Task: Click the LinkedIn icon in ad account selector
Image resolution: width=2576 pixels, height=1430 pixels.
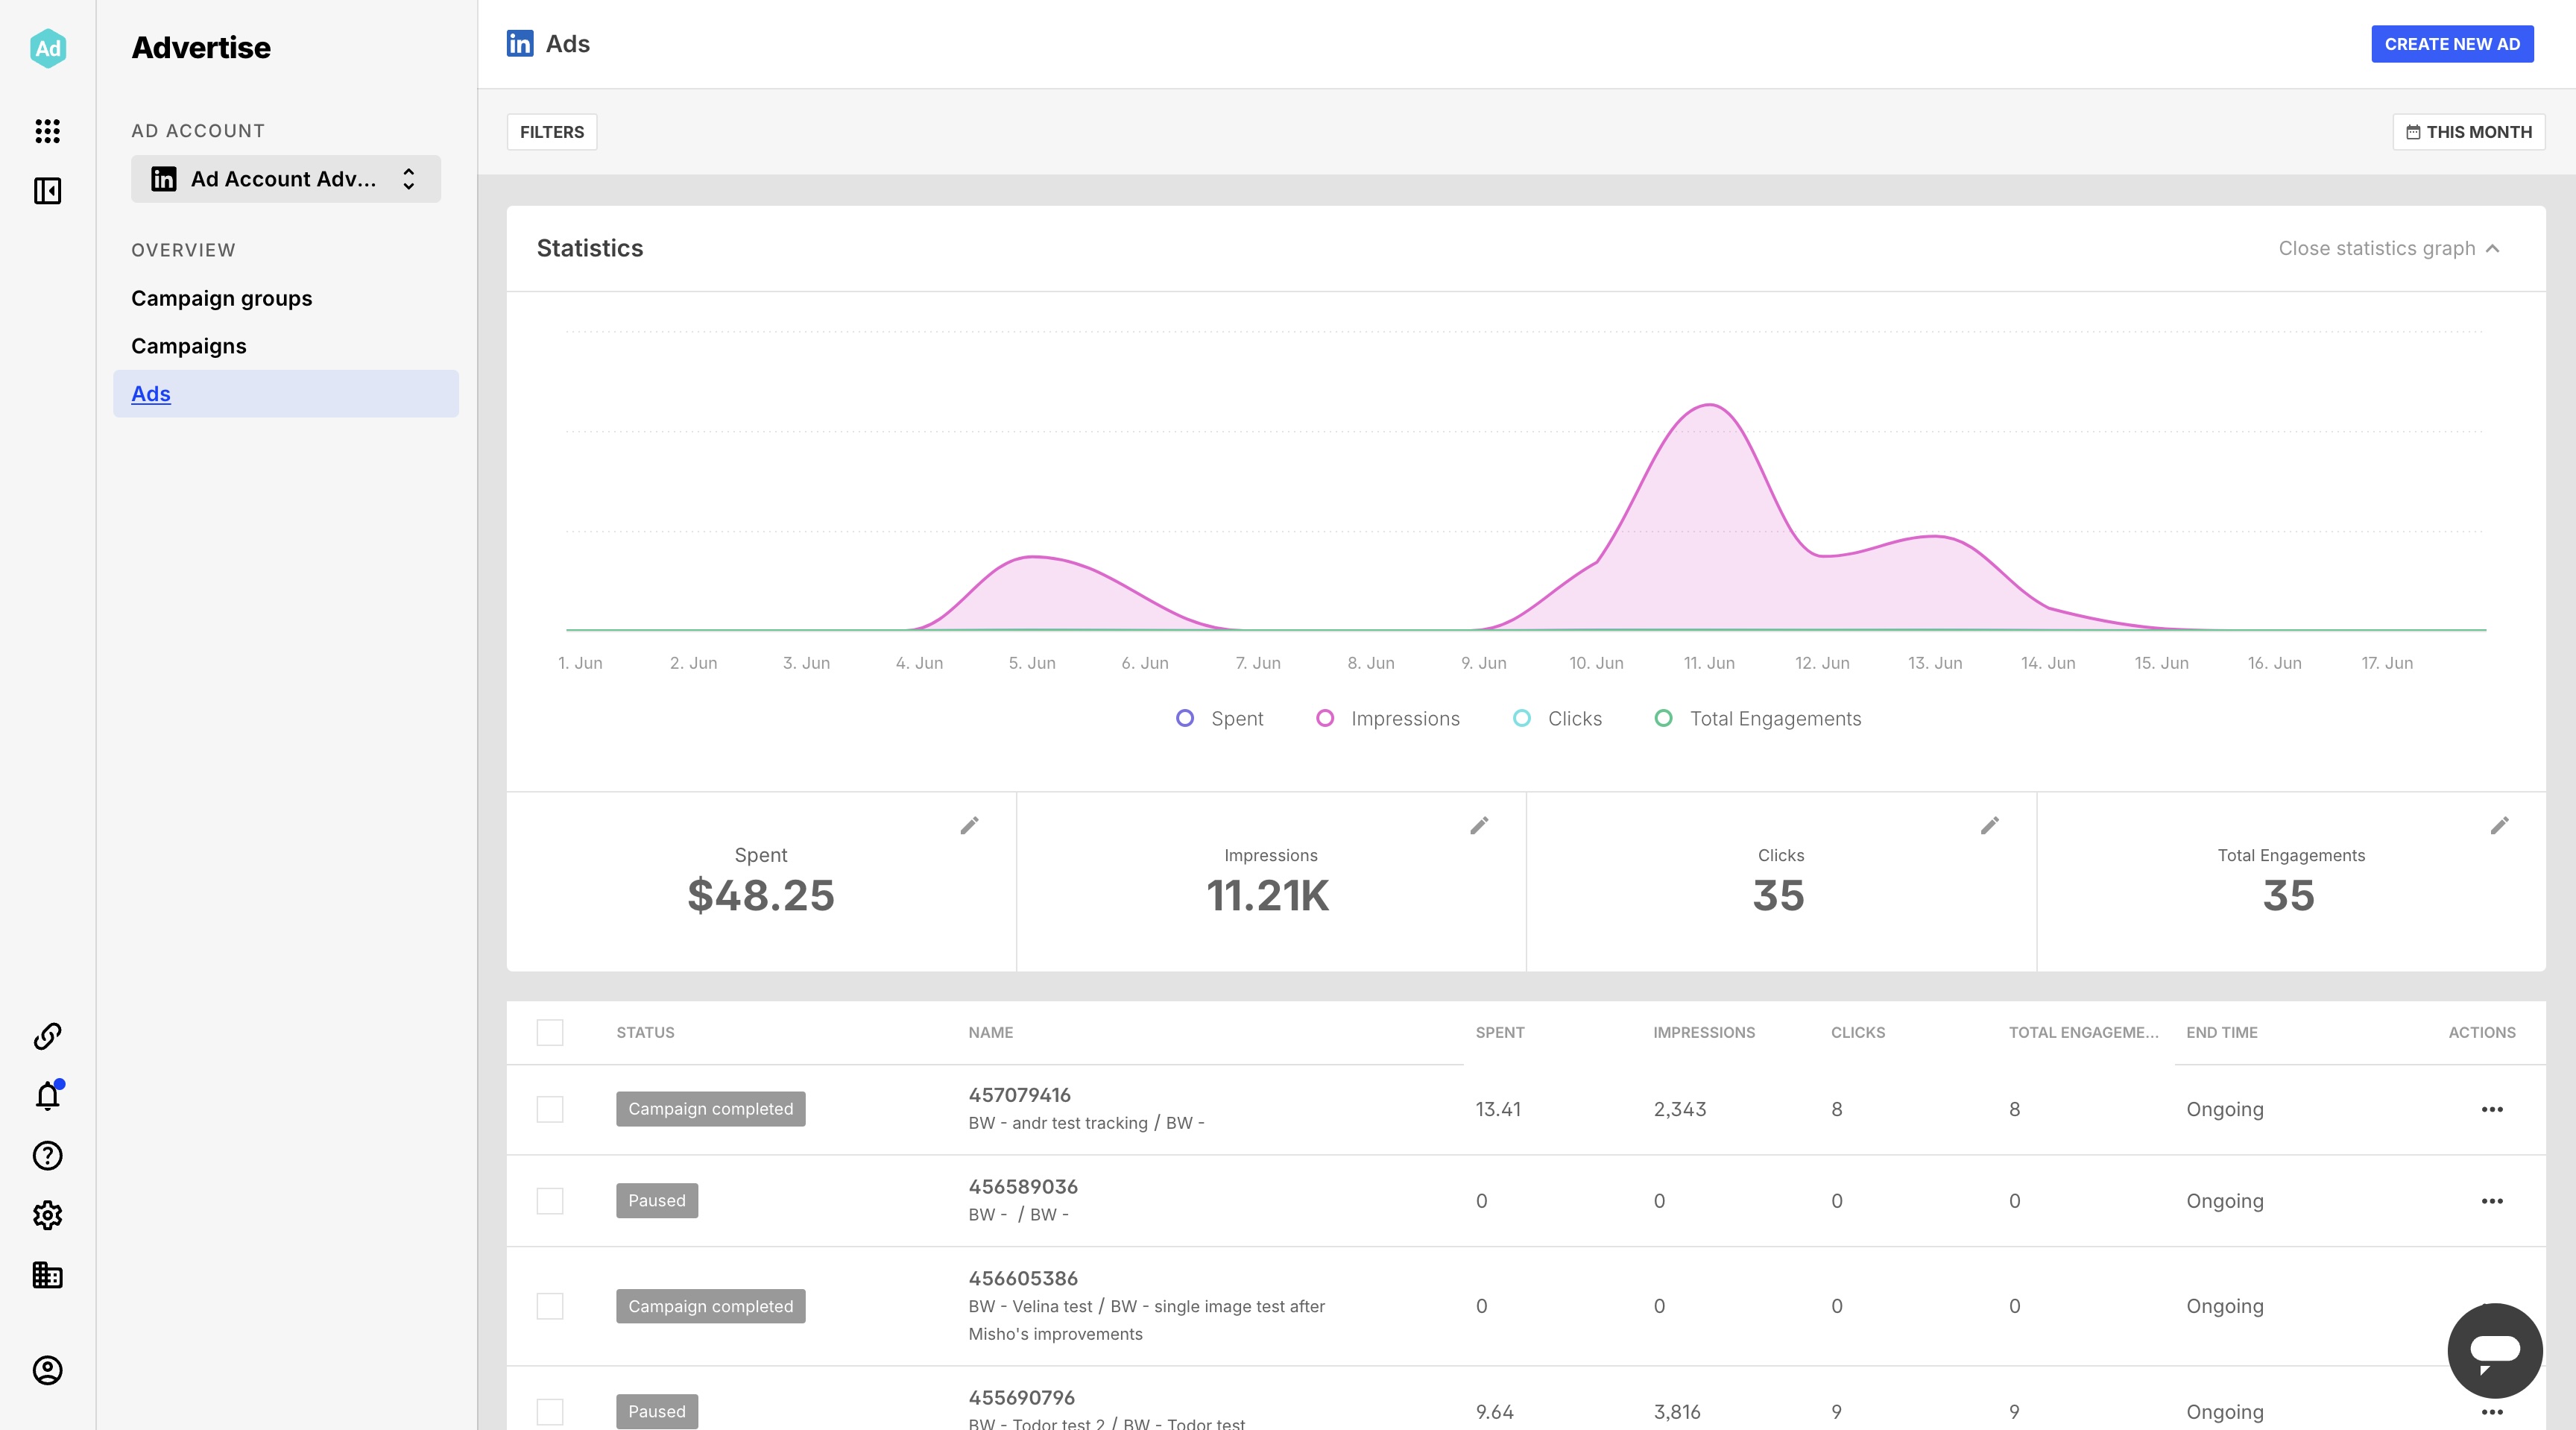Action: click(x=164, y=179)
